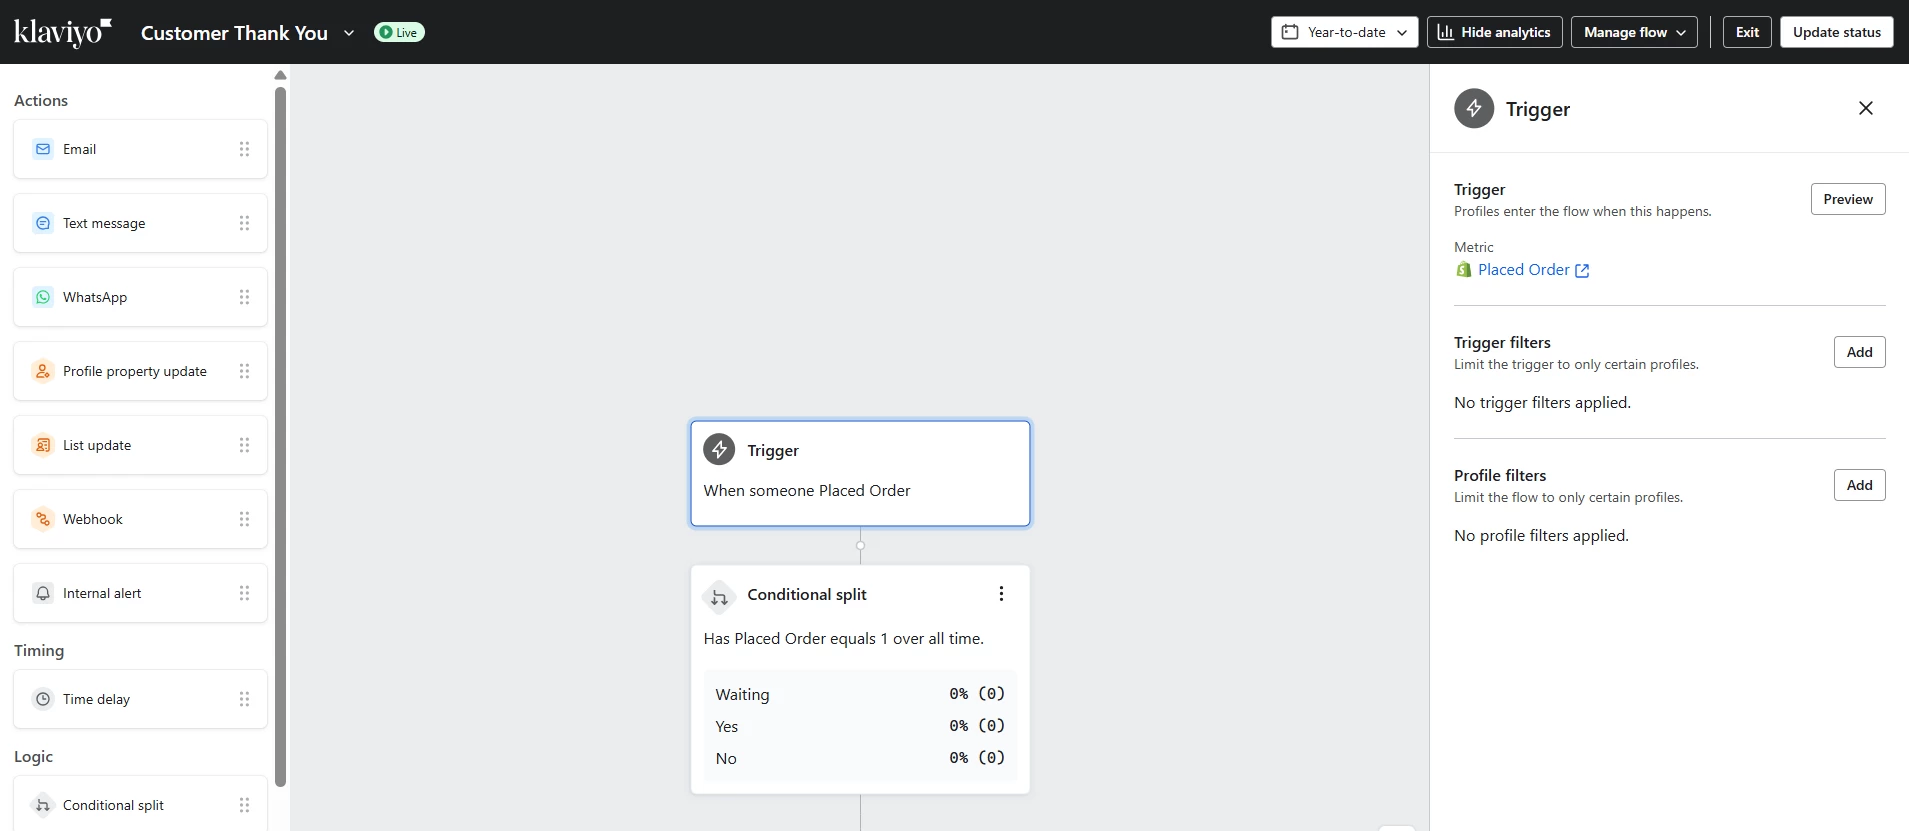Click the Webhook card drag handle
Viewport: 1909px width, 831px height.
coord(244,519)
